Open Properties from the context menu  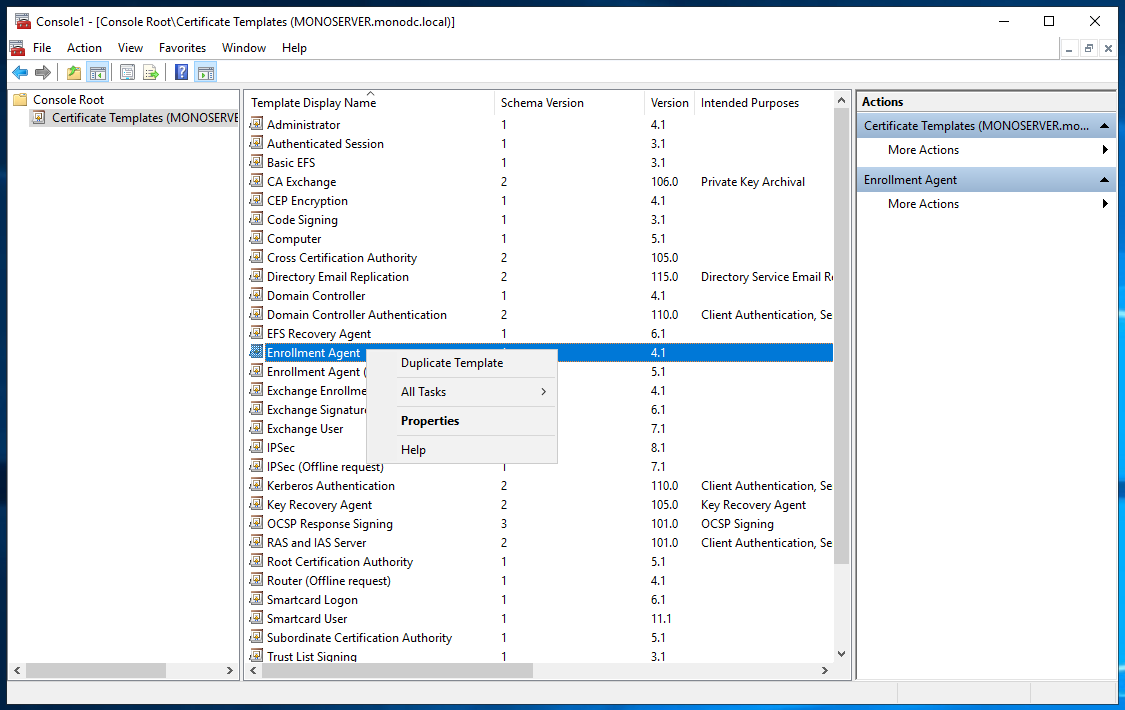click(430, 421)
